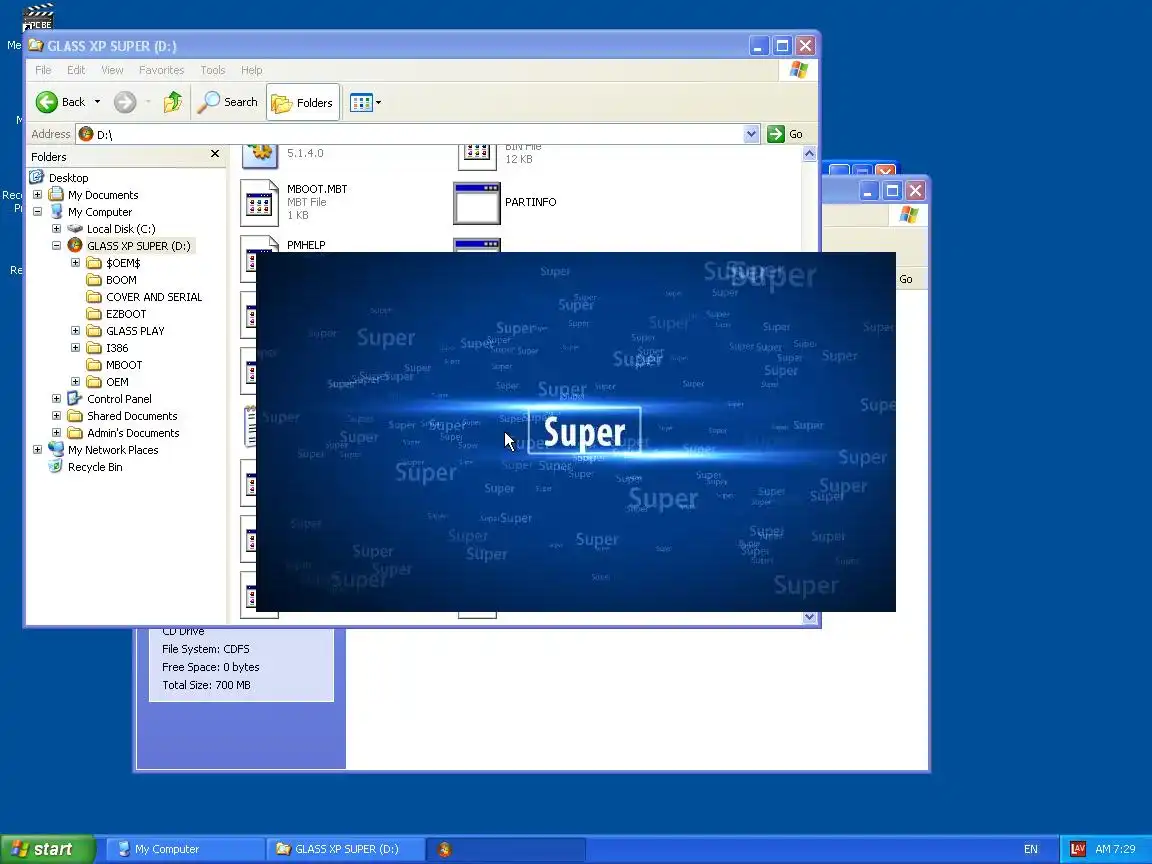Click Total Size: 700 MB detail text
This screenshot has width=1152, height=864.
(206, 685)
